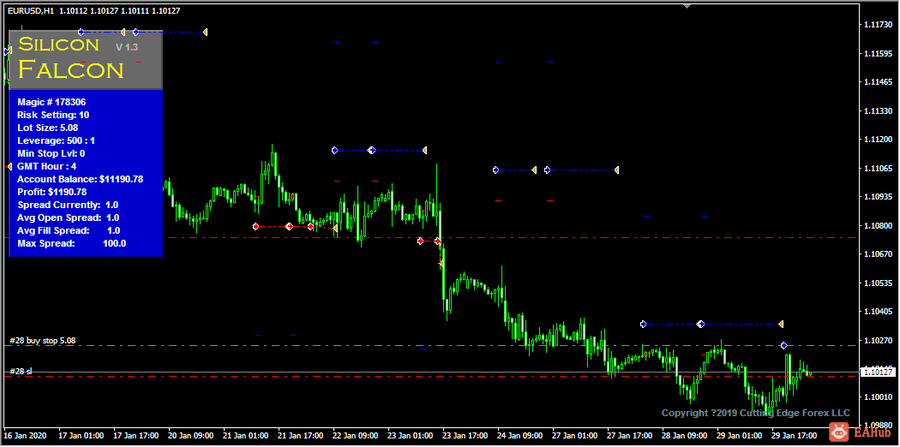
Task: Click the GMT Hour : 4 line
Action: (47, 166)
